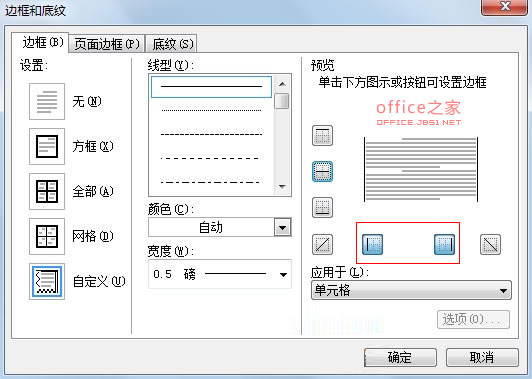Toggle the inside horizontal border button

tap(322, 171)
